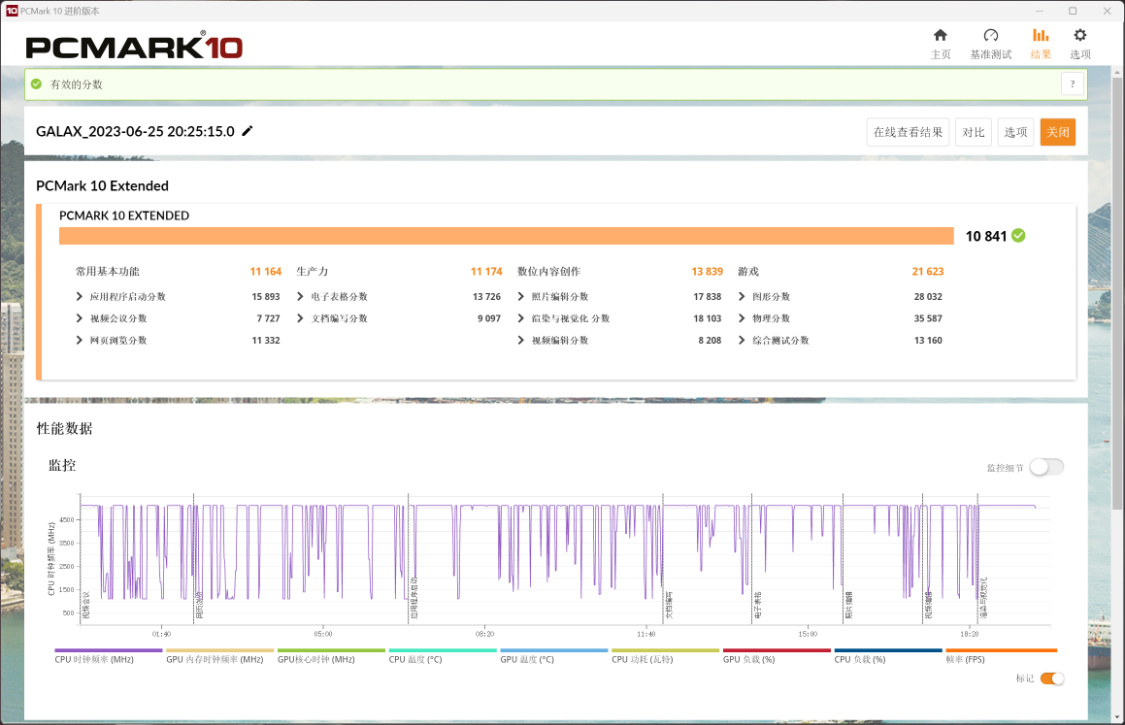Screen dimensions: 1125x725
Task: Click 在线查看结果 button
Action: pyautogui.click(x=908, y=132)
